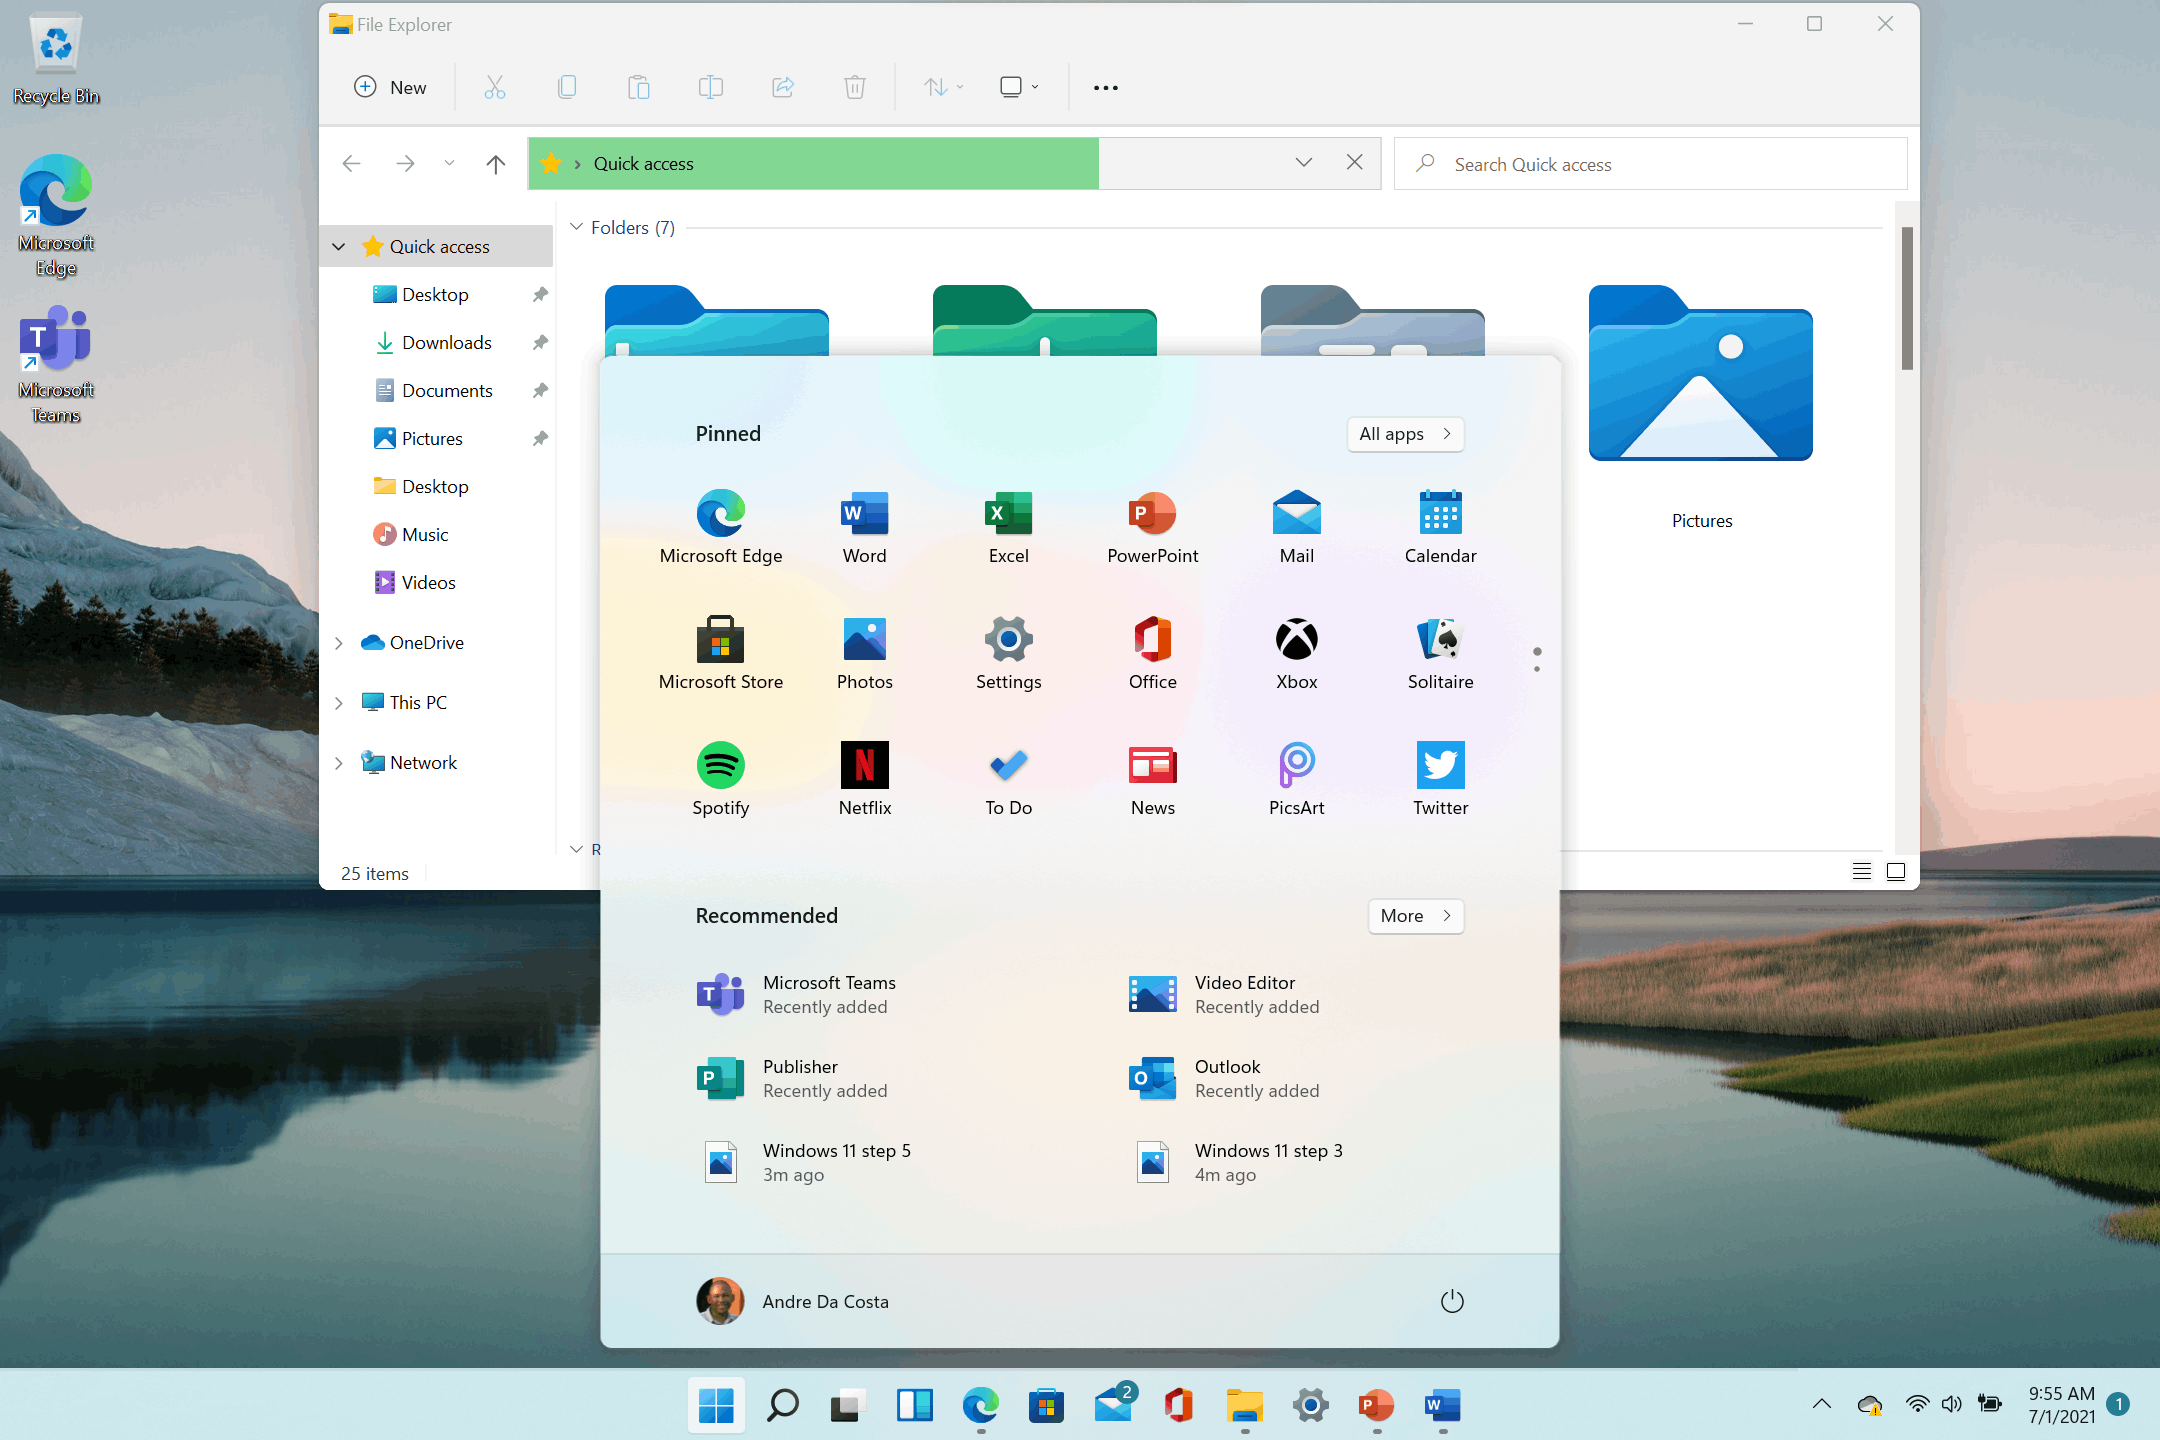This screenshot has width=2160, height=1440.
Task: Launch the Xbox app
Action: coord(1297,653)
